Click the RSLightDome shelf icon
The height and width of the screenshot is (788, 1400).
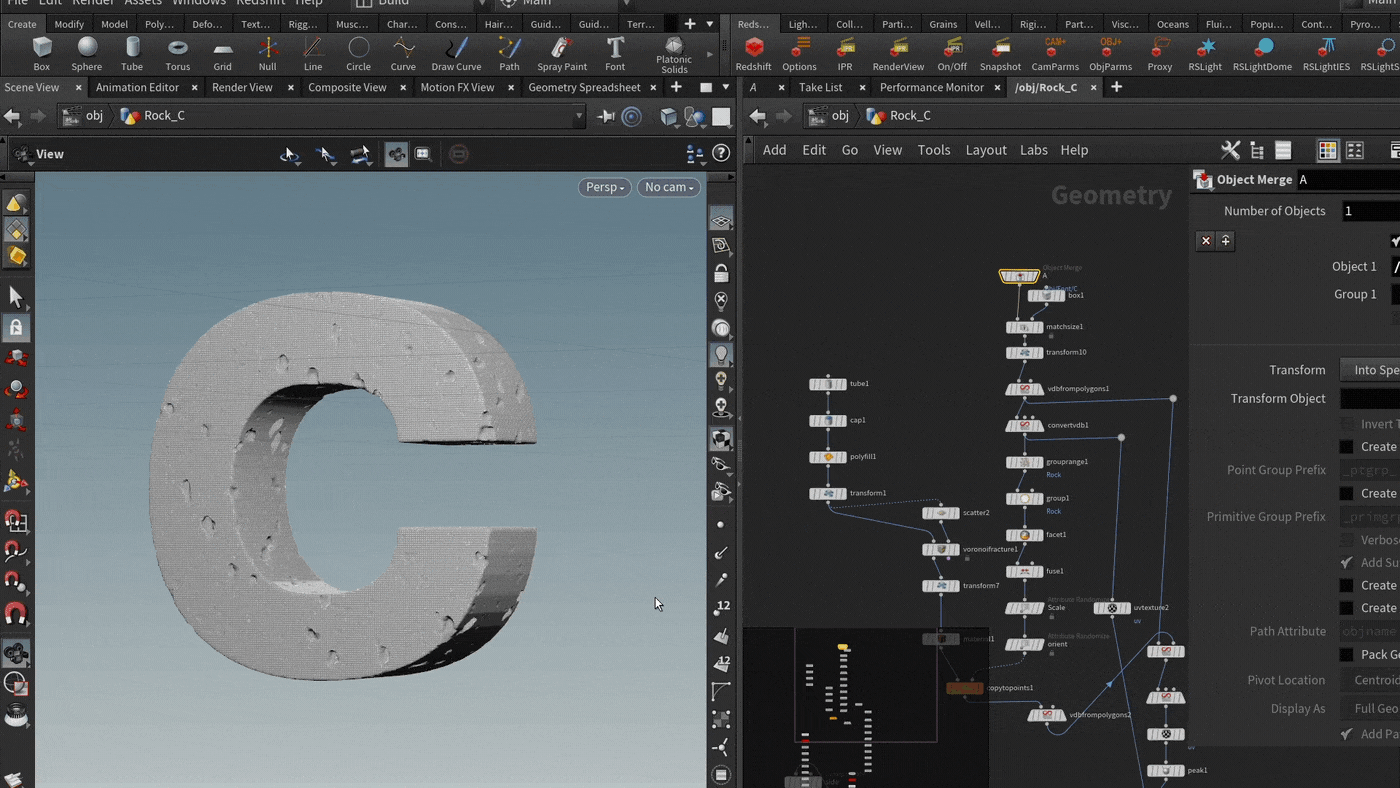pos(1262,53)
